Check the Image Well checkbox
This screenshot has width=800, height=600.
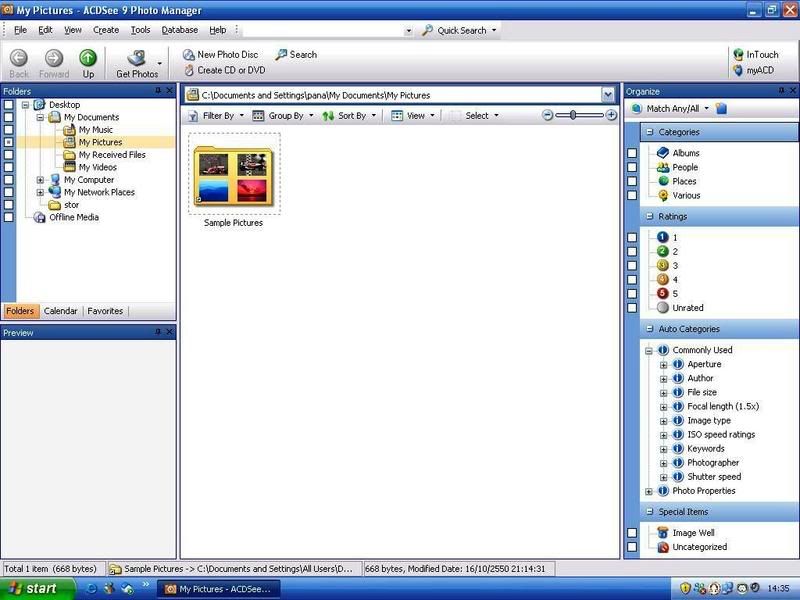[x=632, y=533]
